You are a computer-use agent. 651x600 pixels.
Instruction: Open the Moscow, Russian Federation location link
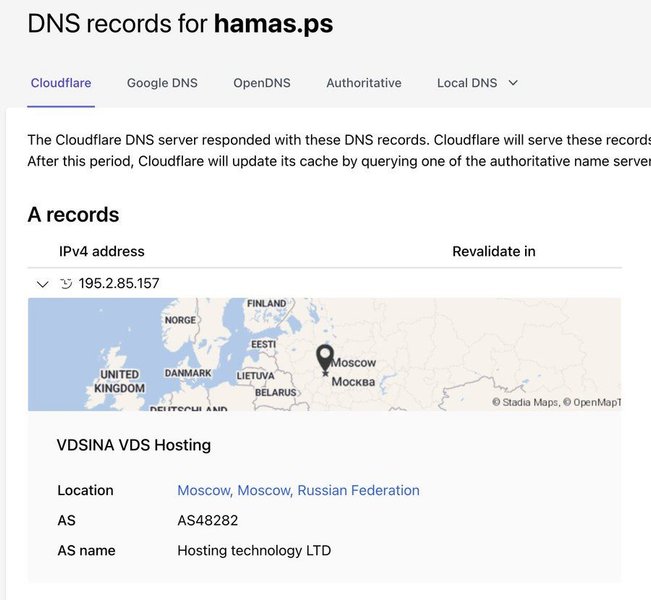pyautogui.click(x=298, y=490)
